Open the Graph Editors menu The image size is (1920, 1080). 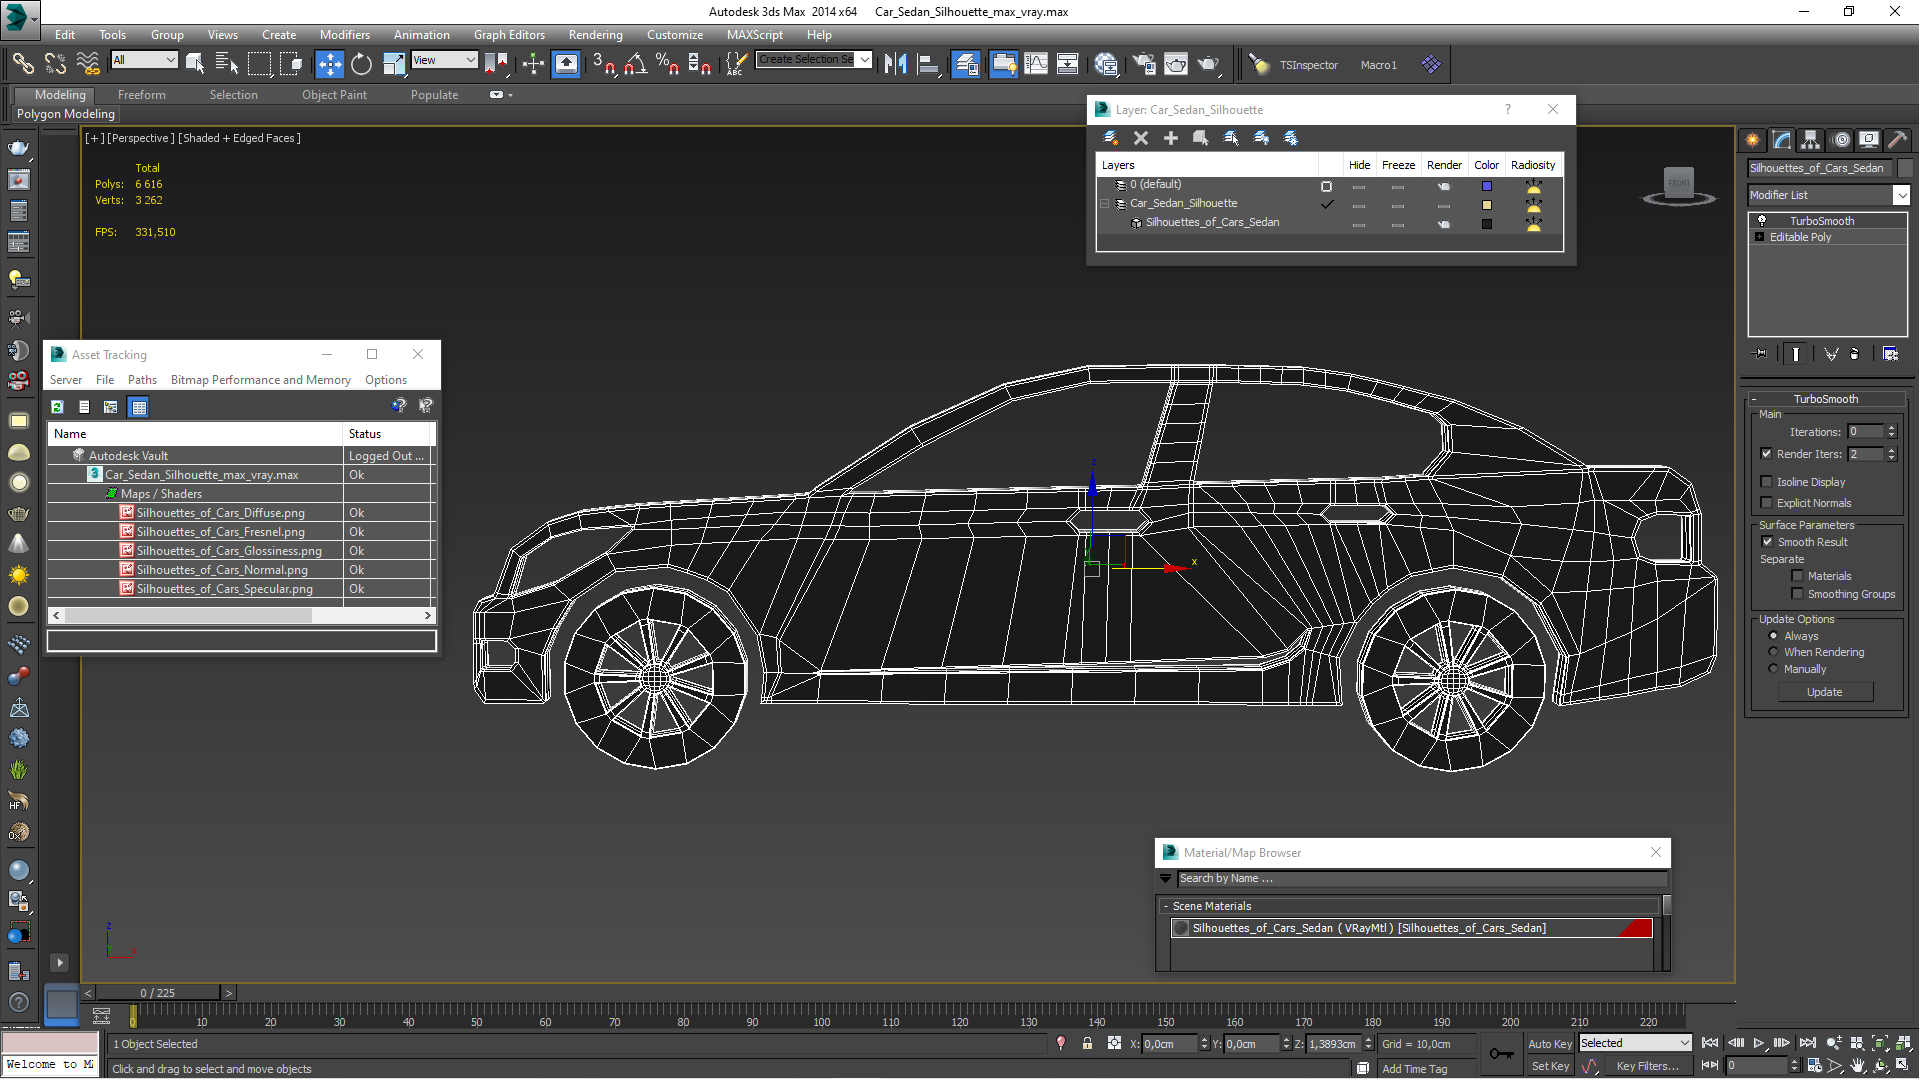[x=509, y=34]
